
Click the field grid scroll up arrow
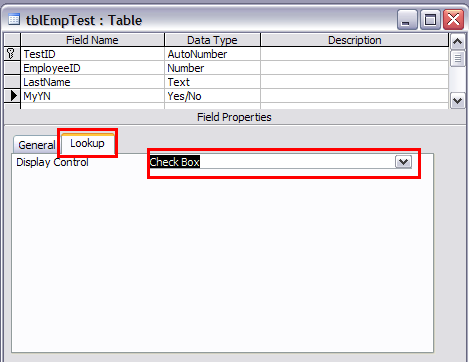pyautogui.click(x=457, y=42)
